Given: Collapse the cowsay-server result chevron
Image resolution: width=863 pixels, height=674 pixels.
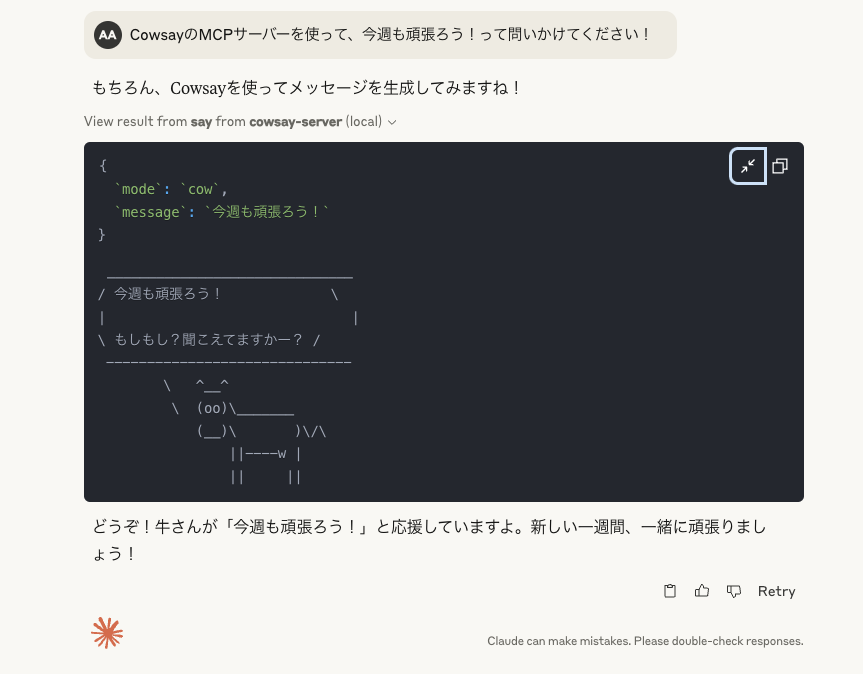Looking at the screenshot, I should (x=392, y=122).
